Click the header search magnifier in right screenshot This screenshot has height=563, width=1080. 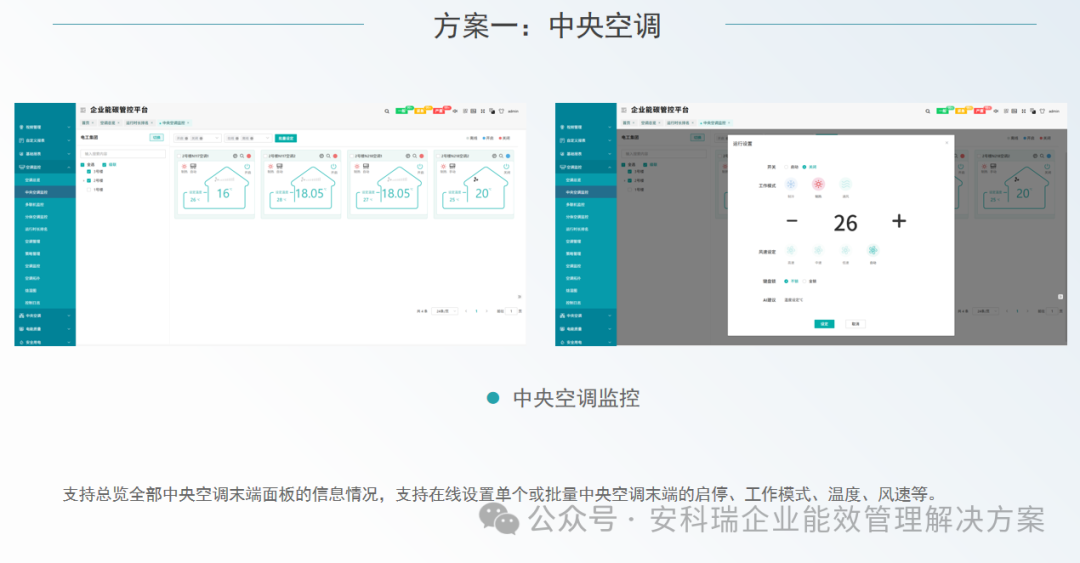click(x=928, y=111)
